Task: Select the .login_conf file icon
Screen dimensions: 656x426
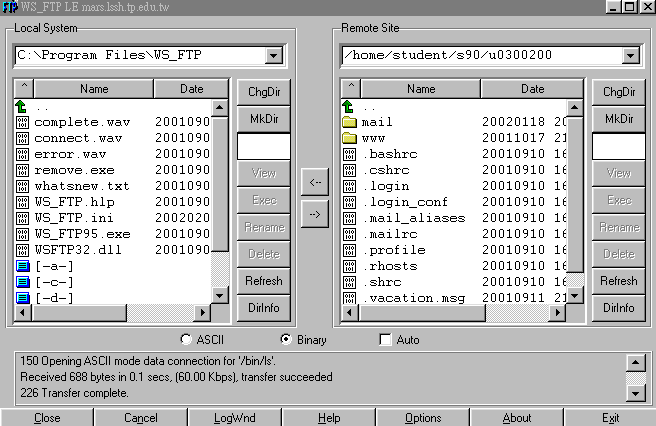Action: 349,202
